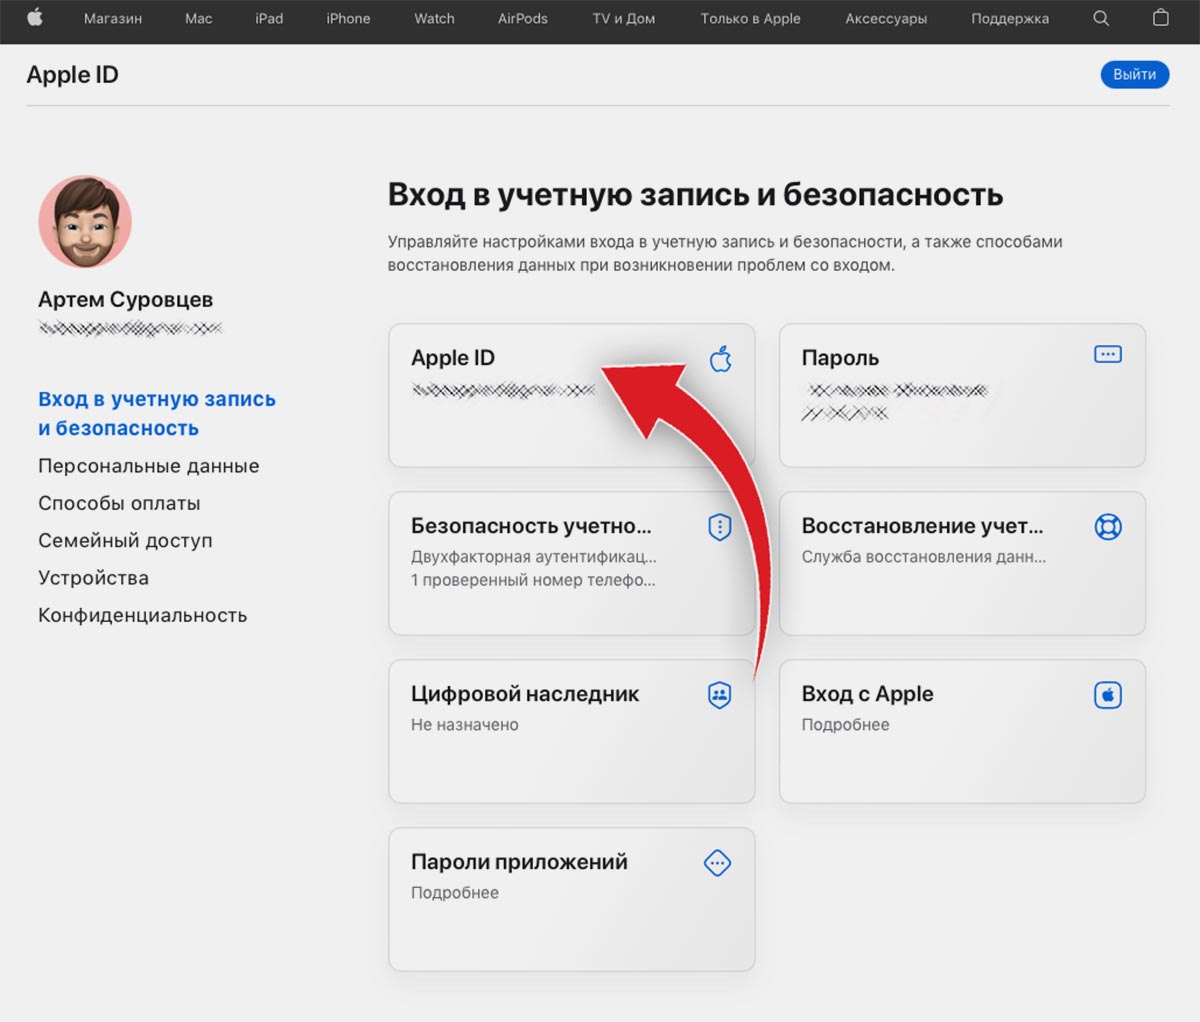Image resolution: width=1200 pixels, height=1022 pixels.
Task: Click the Apple logo in navigation bar
Action: coord(35,18)
